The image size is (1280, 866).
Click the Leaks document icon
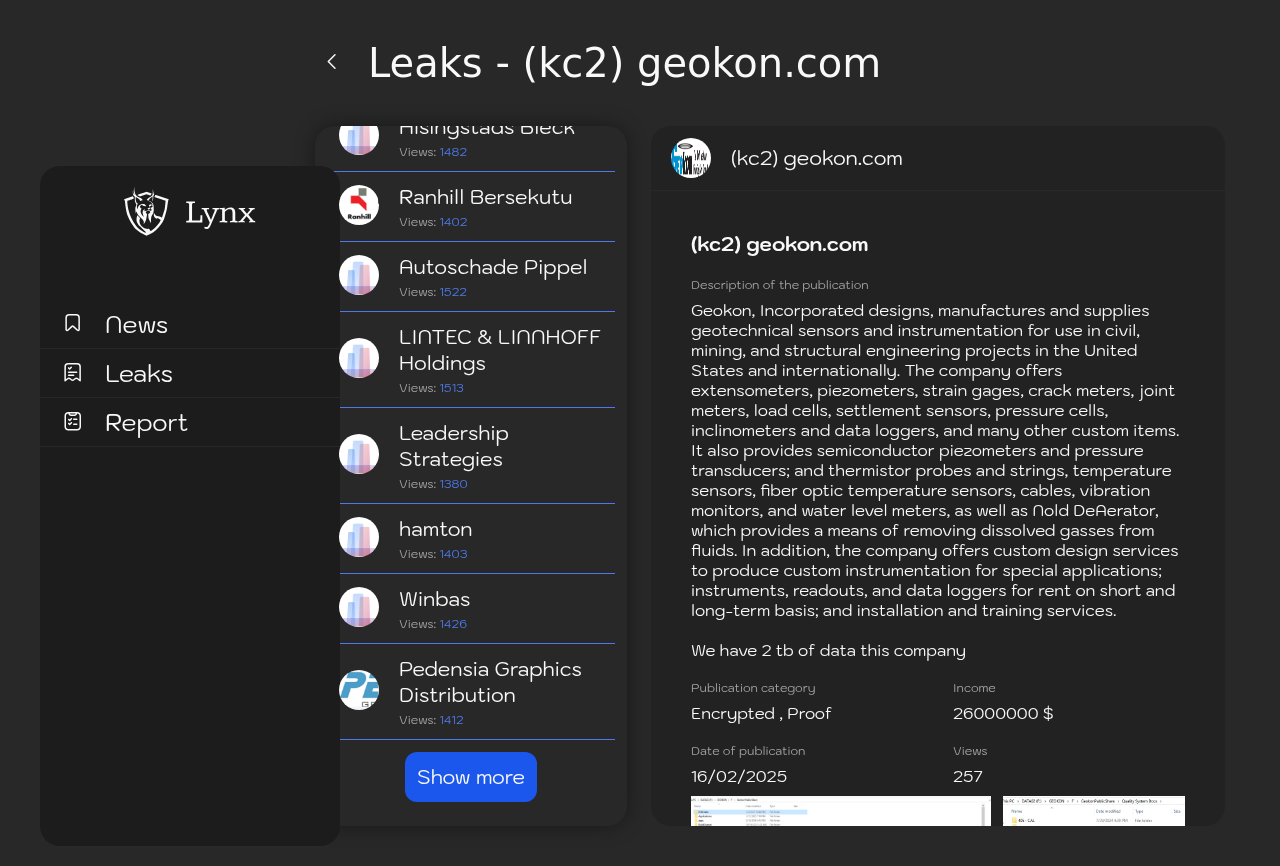point(73,372)
